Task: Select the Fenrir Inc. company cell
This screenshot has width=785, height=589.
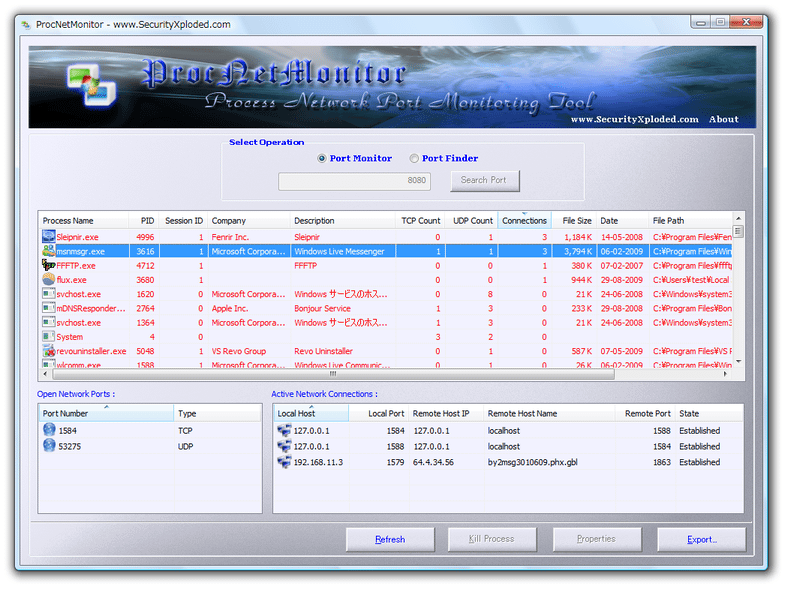Action: pyautogui.click(x=230, y=237)
